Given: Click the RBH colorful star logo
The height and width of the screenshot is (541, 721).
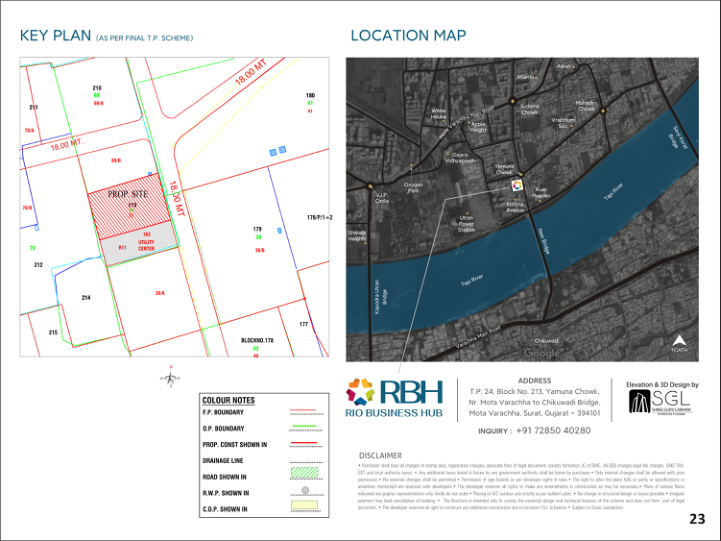Looking at the screenshot, I should pyautogui.click(x=360, y=391).
